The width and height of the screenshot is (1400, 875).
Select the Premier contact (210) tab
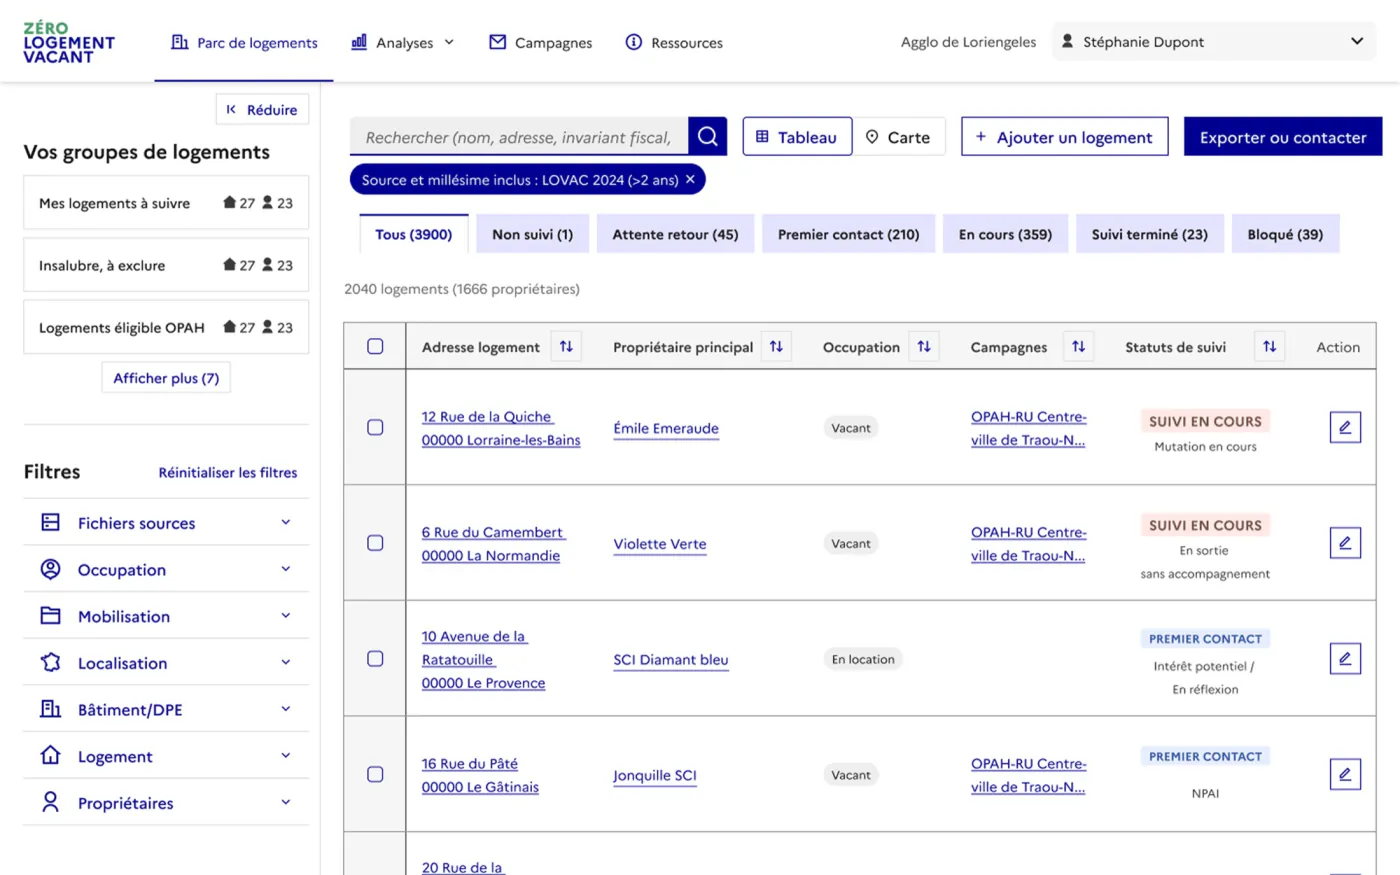click(848, 234)
